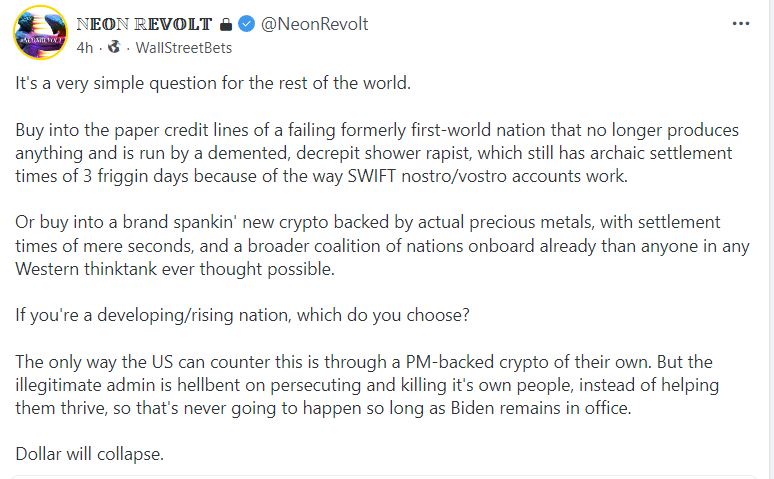Click the 'very simple question' opening sentence
This screenshot has width=774, height=479.
(213, 83)
